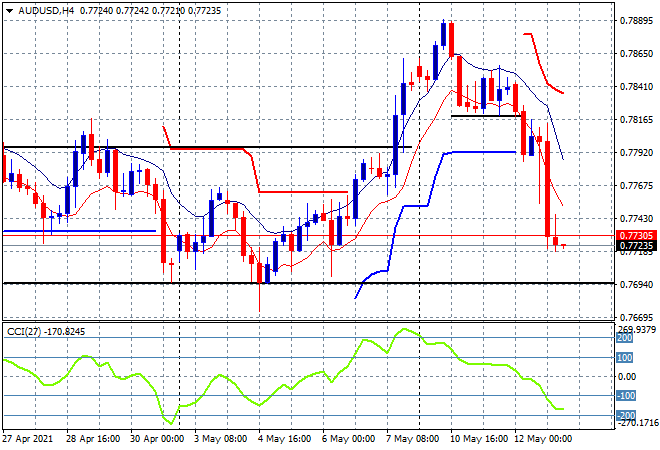660x450 pixels.
Task: Click the 10 May 16:00 time label
Action: 479,439
